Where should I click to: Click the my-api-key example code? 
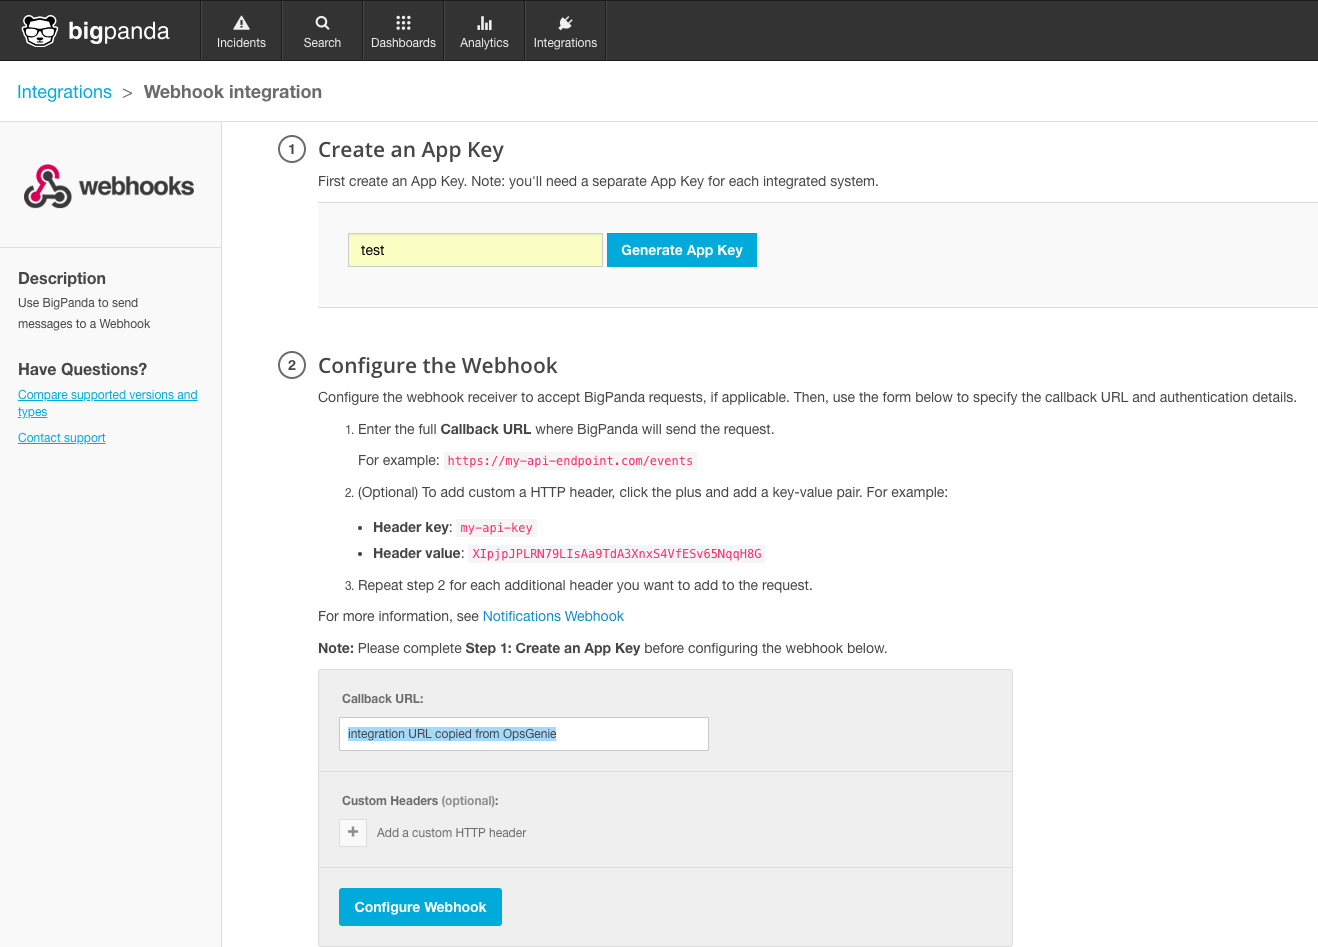(x=496, y=528)
